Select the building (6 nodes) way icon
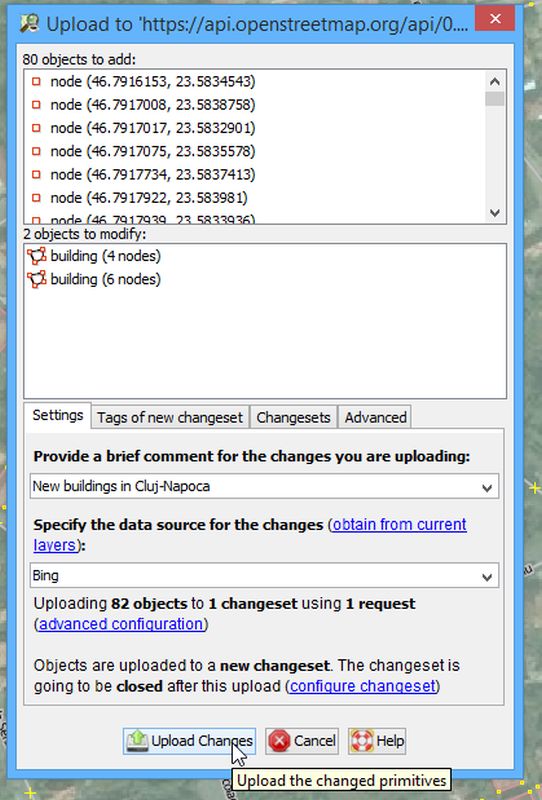 [36, 280]
